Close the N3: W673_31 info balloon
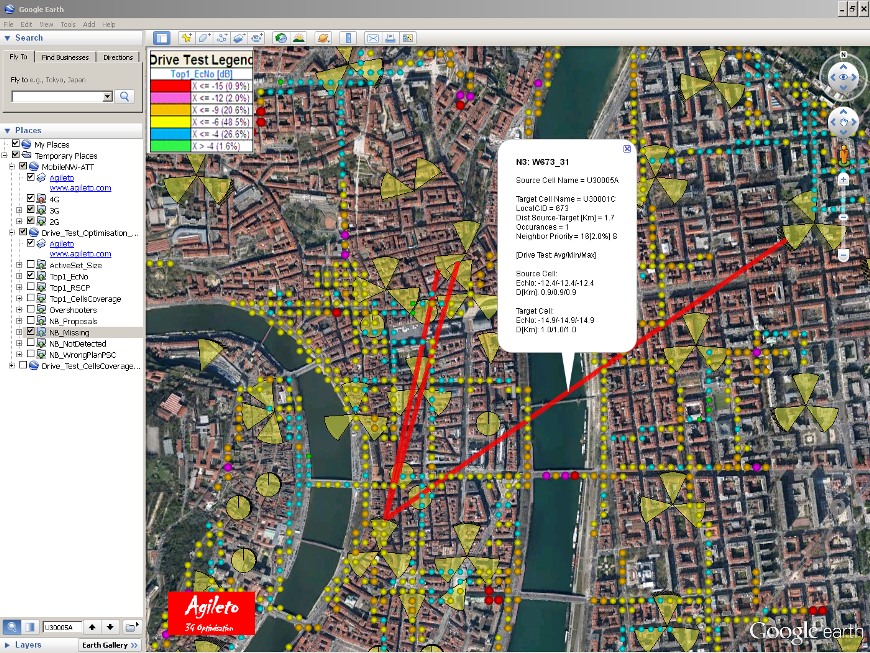Screen dimensions: 870x653 click(x=627, y=149)
